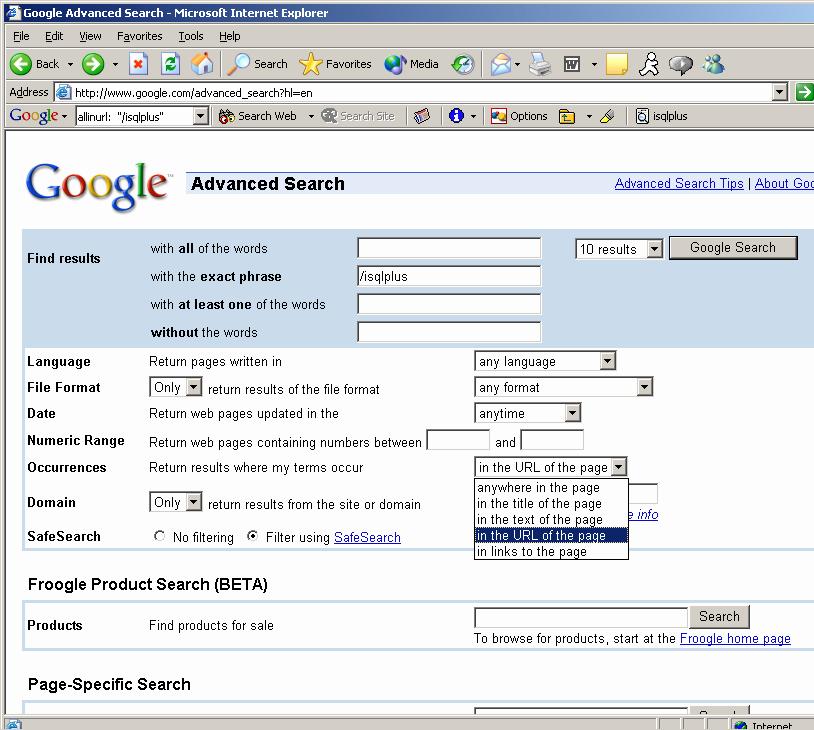Click the Highlight marker icon on Google toolbar
The height and width of the screenshot is (730, 814).
click(607, 116)
